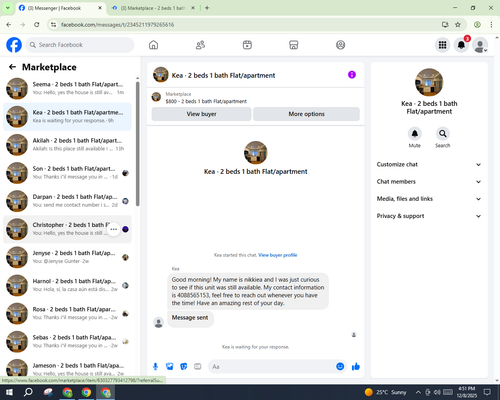Select the selected Kea conversation row
500x400 pixels.
(67, 117)
